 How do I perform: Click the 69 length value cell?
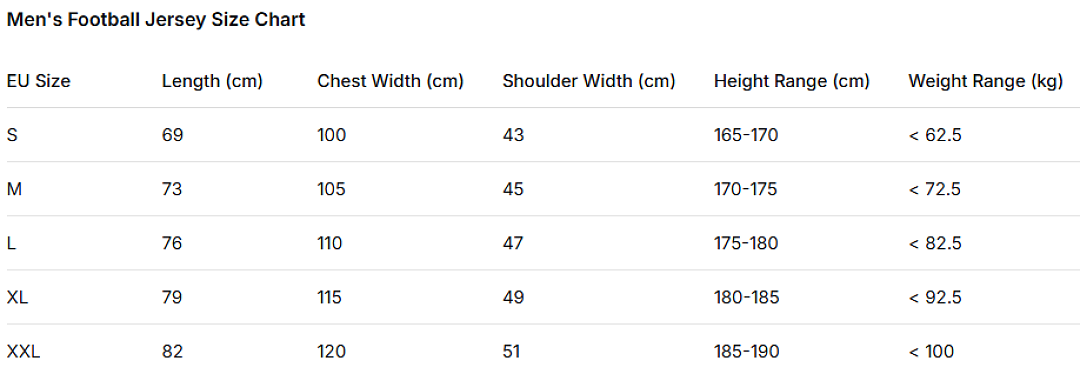172,135
